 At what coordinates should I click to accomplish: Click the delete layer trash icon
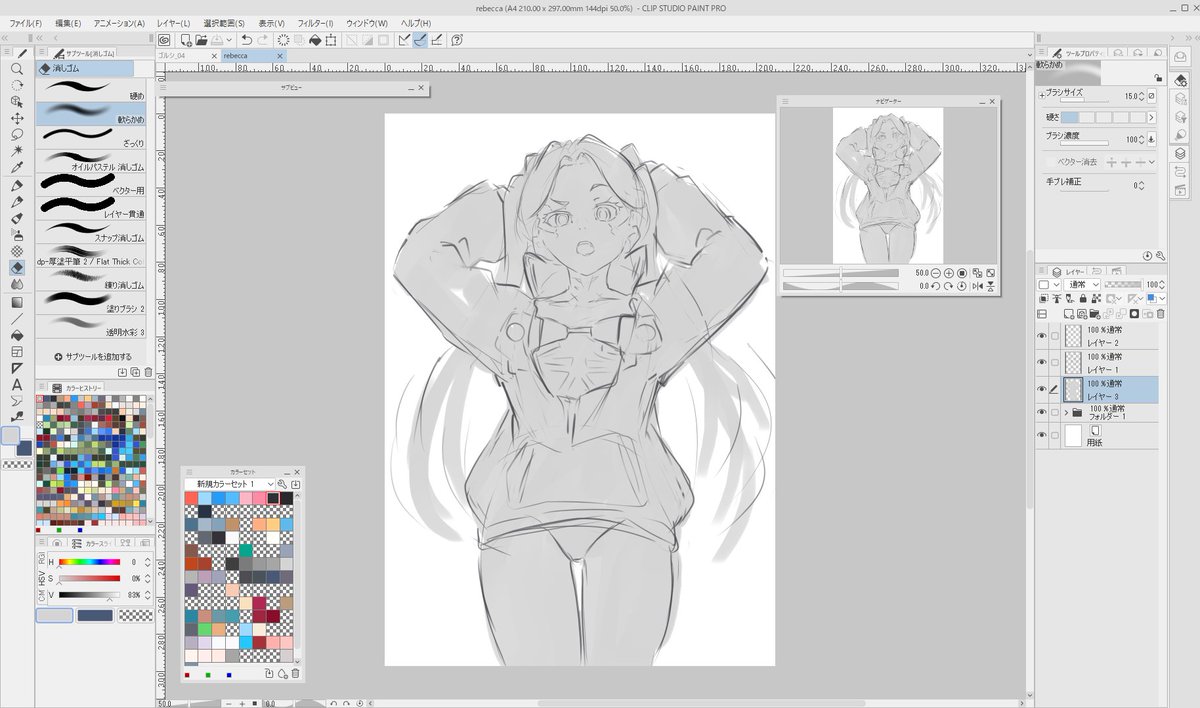pyautogui.click(x=1160, y=314)
